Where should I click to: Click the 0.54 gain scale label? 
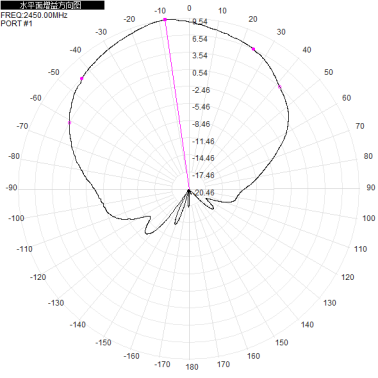coord(200,73)
